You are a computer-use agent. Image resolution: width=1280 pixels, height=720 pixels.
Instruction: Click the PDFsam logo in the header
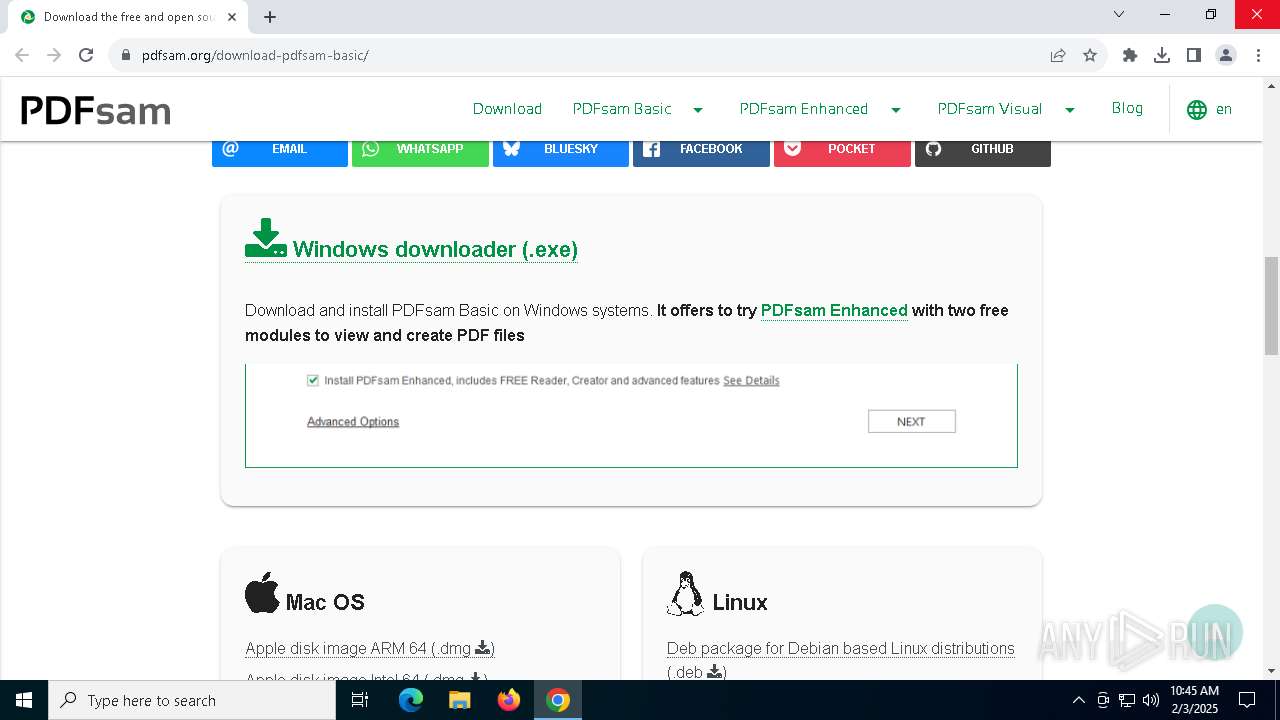tap(96, 110)
